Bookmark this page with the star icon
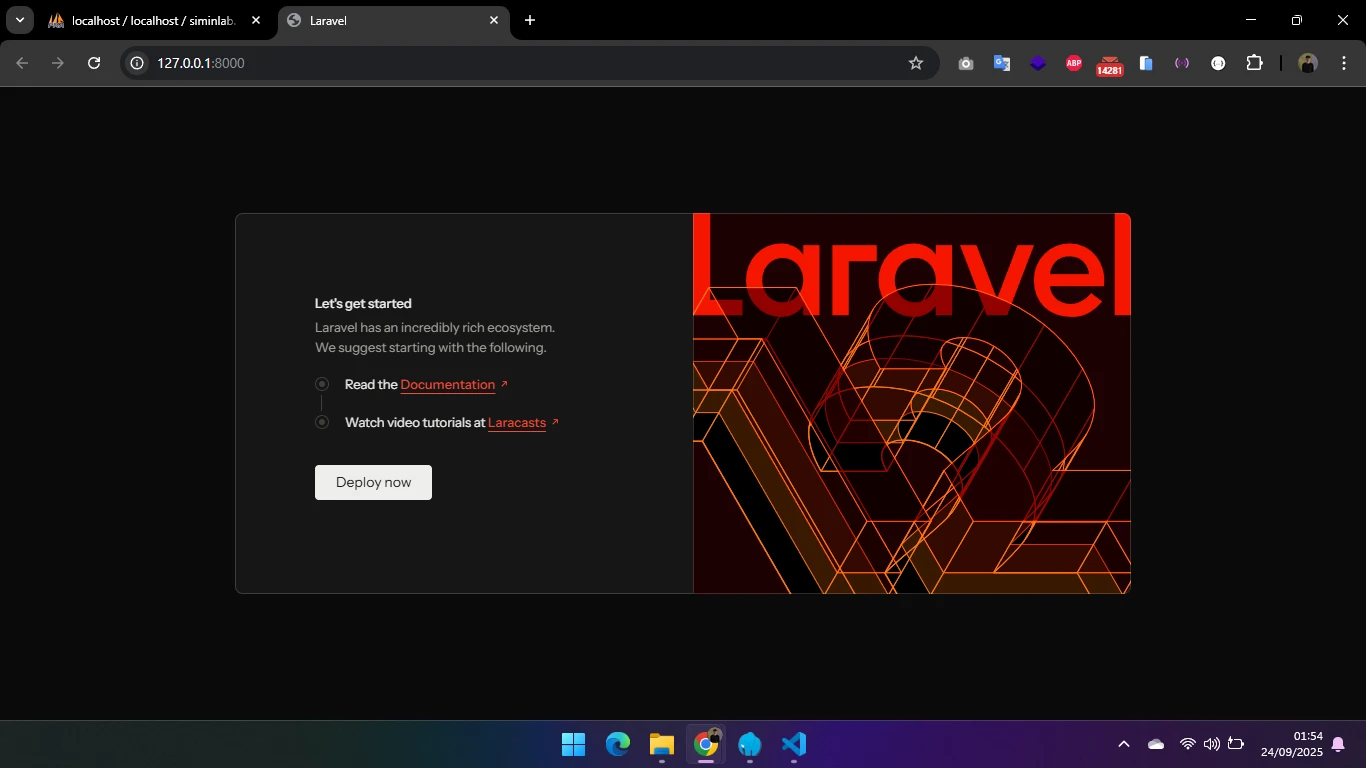1366x768 pixels. point(915,63)
